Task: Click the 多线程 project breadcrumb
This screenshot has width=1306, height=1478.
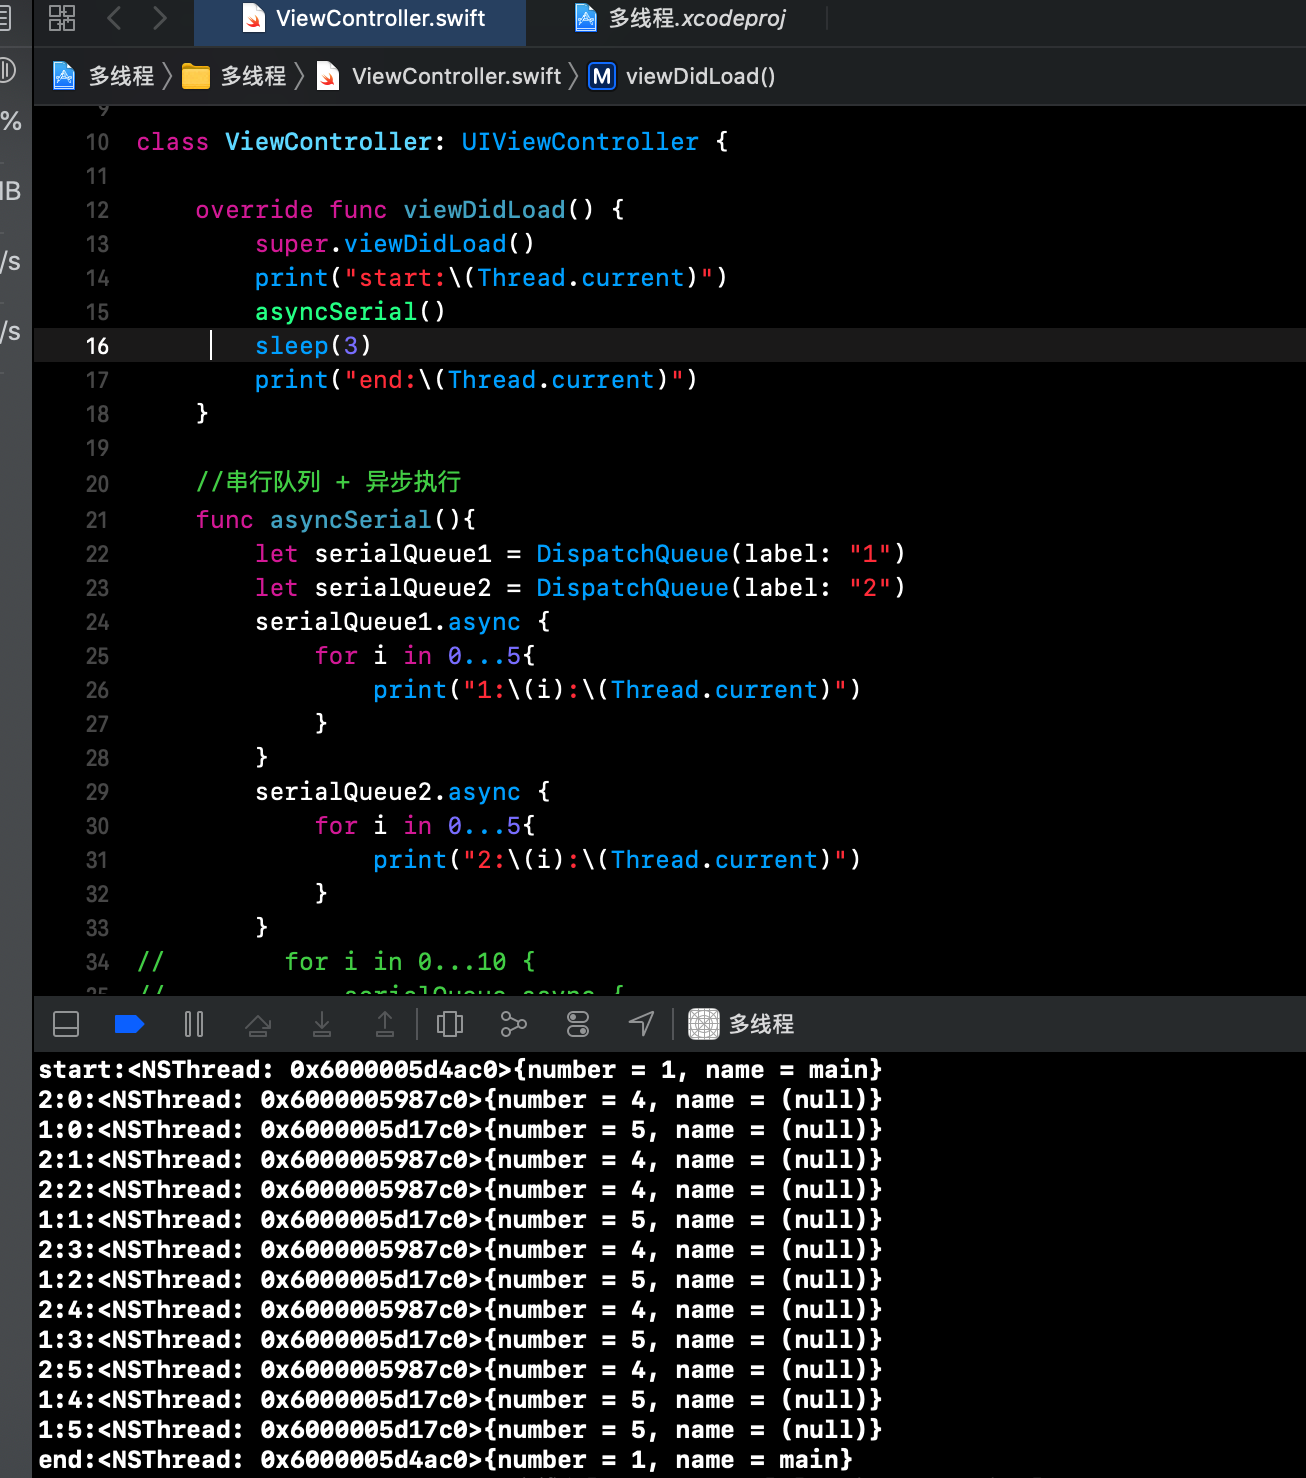Action: tap(104, 76)
